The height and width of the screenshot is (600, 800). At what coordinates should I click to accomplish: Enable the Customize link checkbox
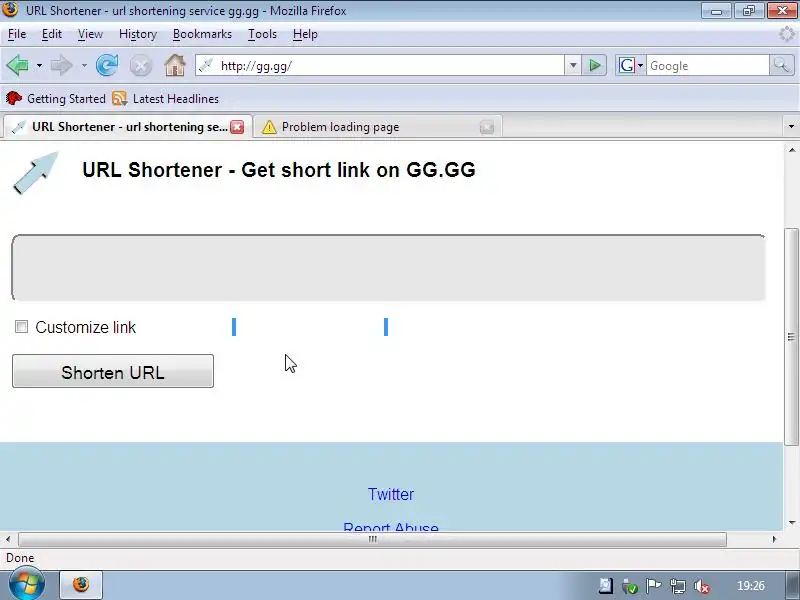21,327
